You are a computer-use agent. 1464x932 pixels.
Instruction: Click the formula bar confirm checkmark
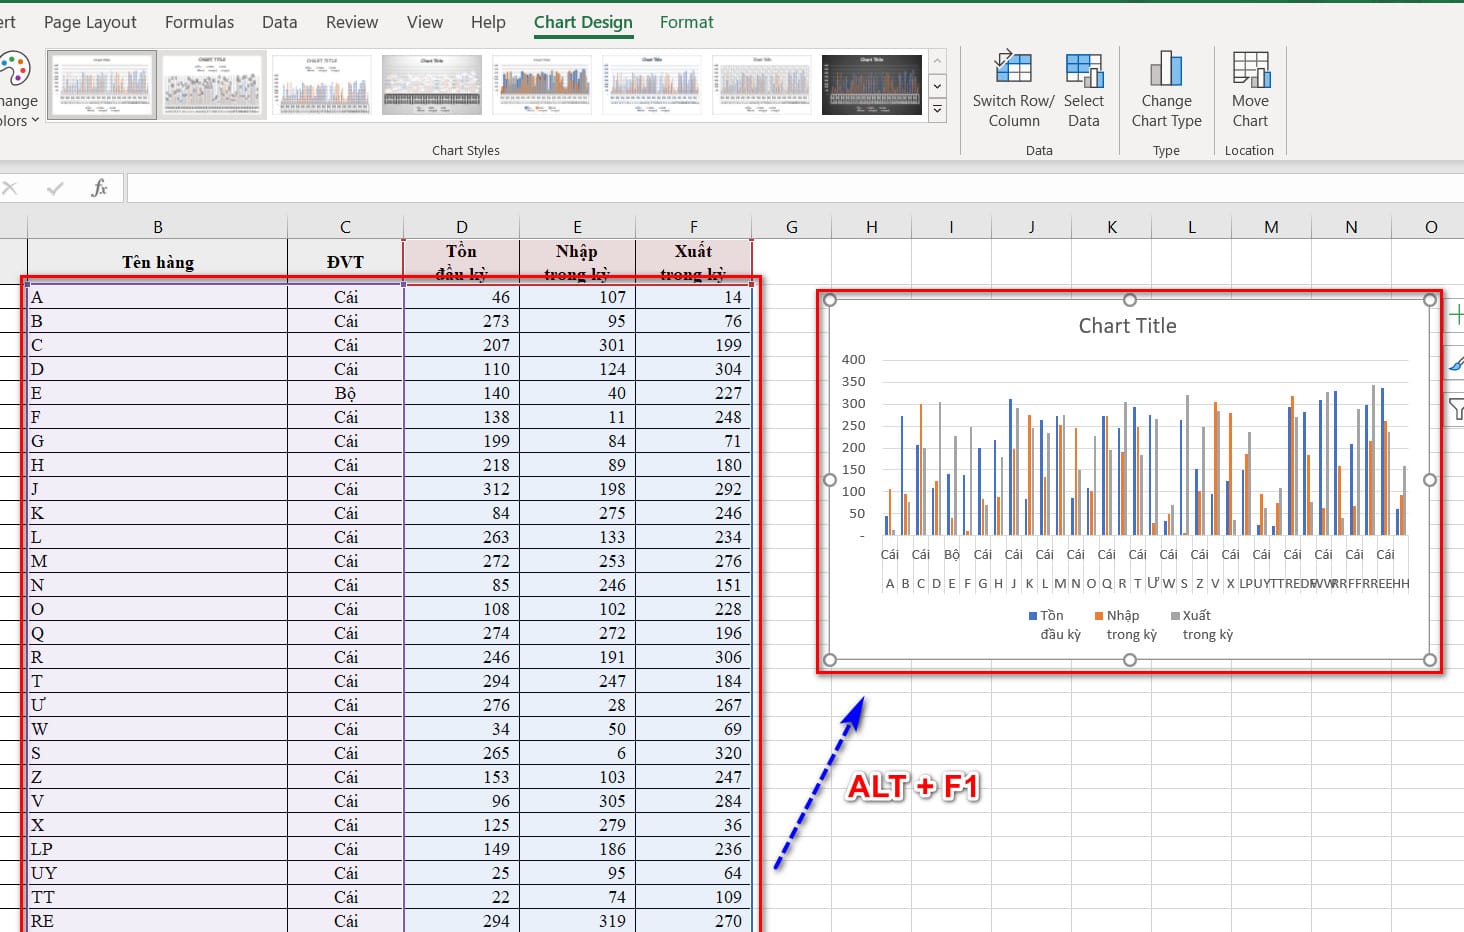click(x=55, y=188)
